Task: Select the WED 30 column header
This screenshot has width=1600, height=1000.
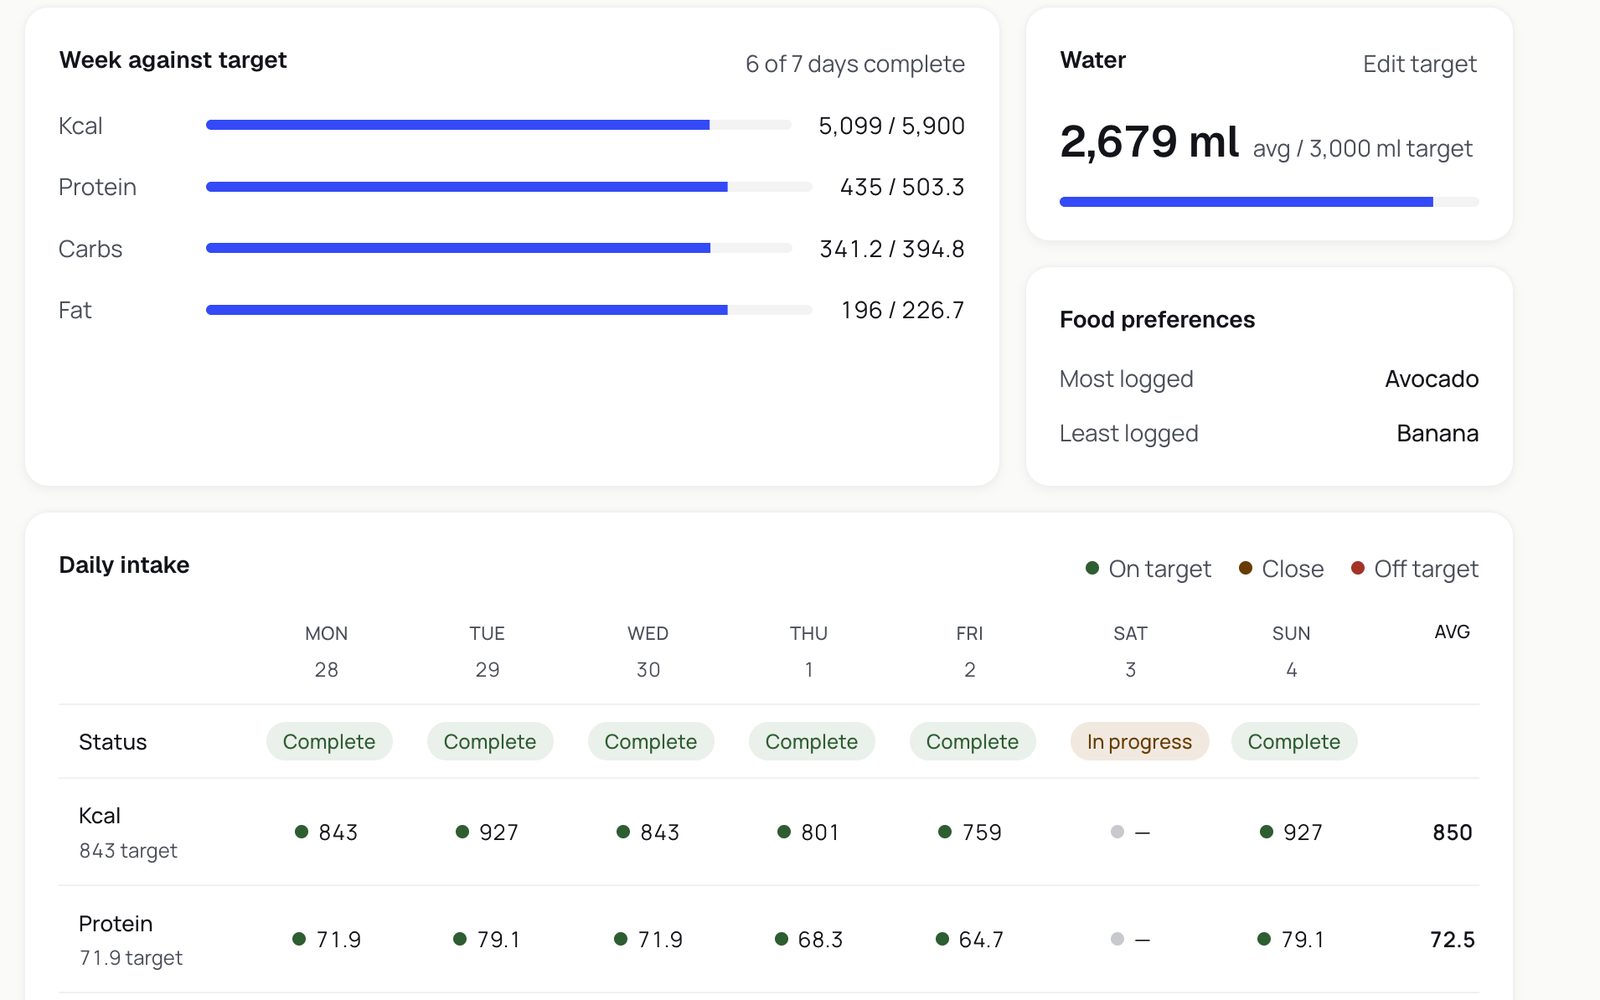Action: [648, 651]
